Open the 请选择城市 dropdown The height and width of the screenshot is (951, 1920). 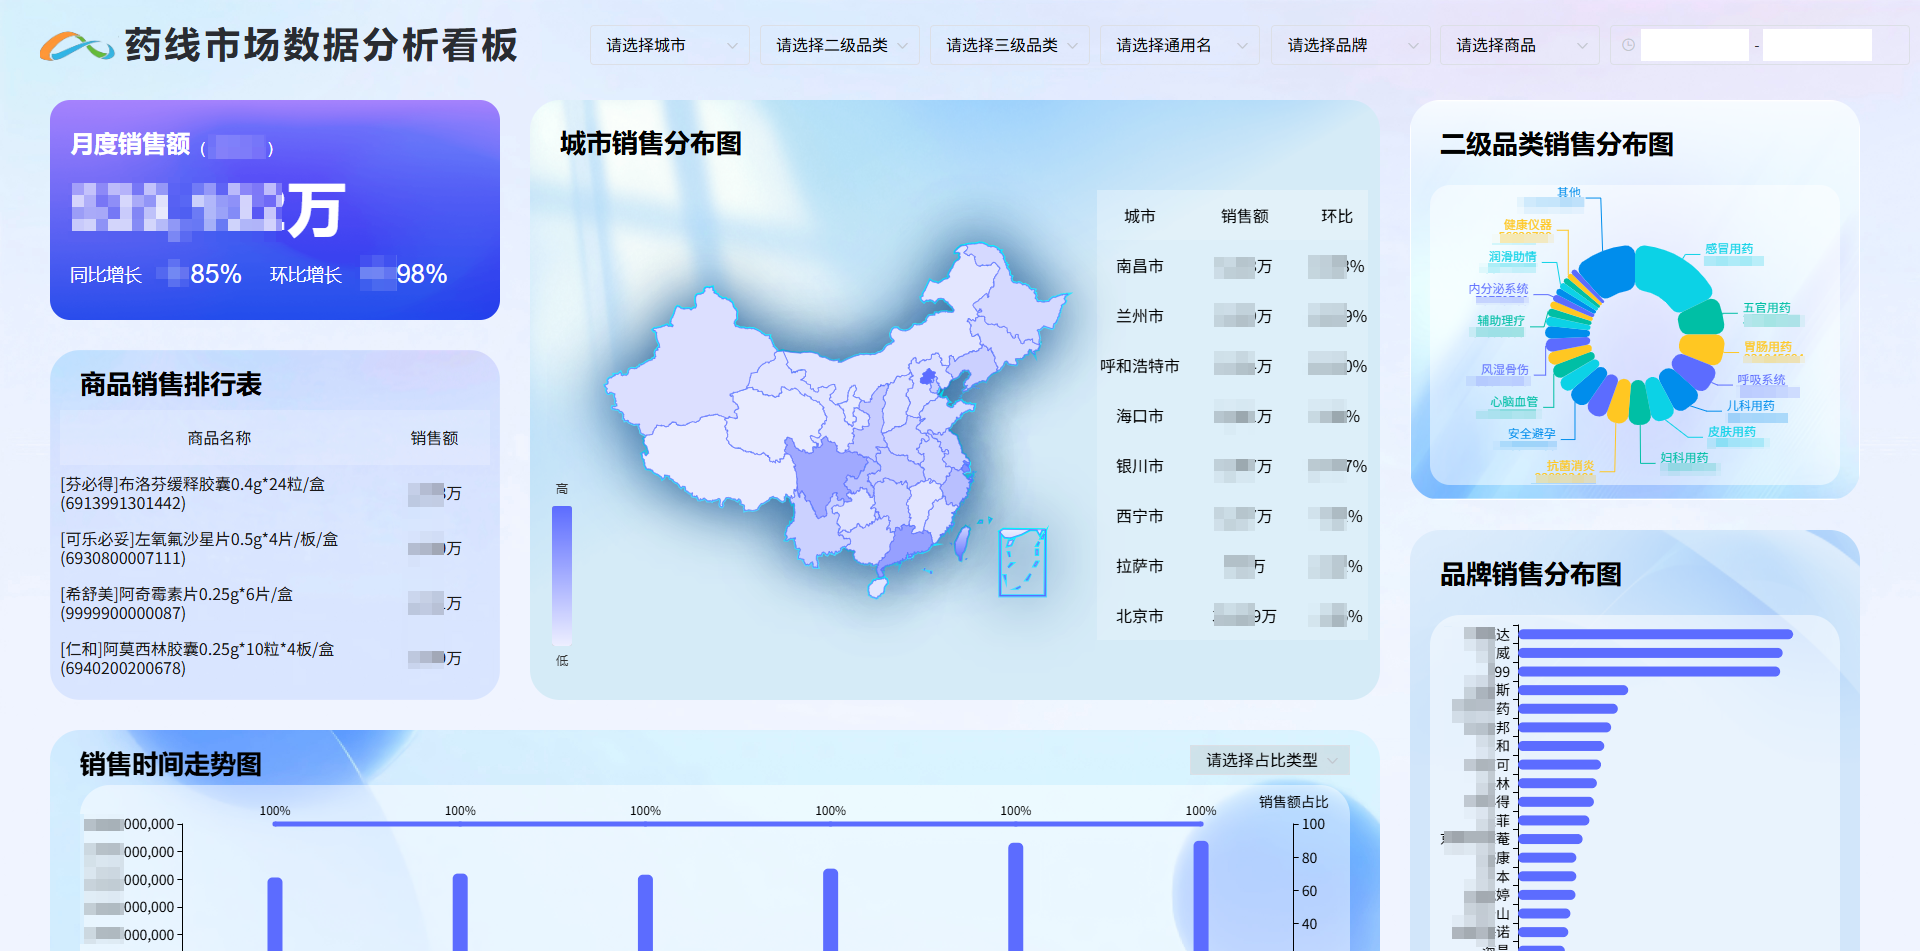coord(668,45)
